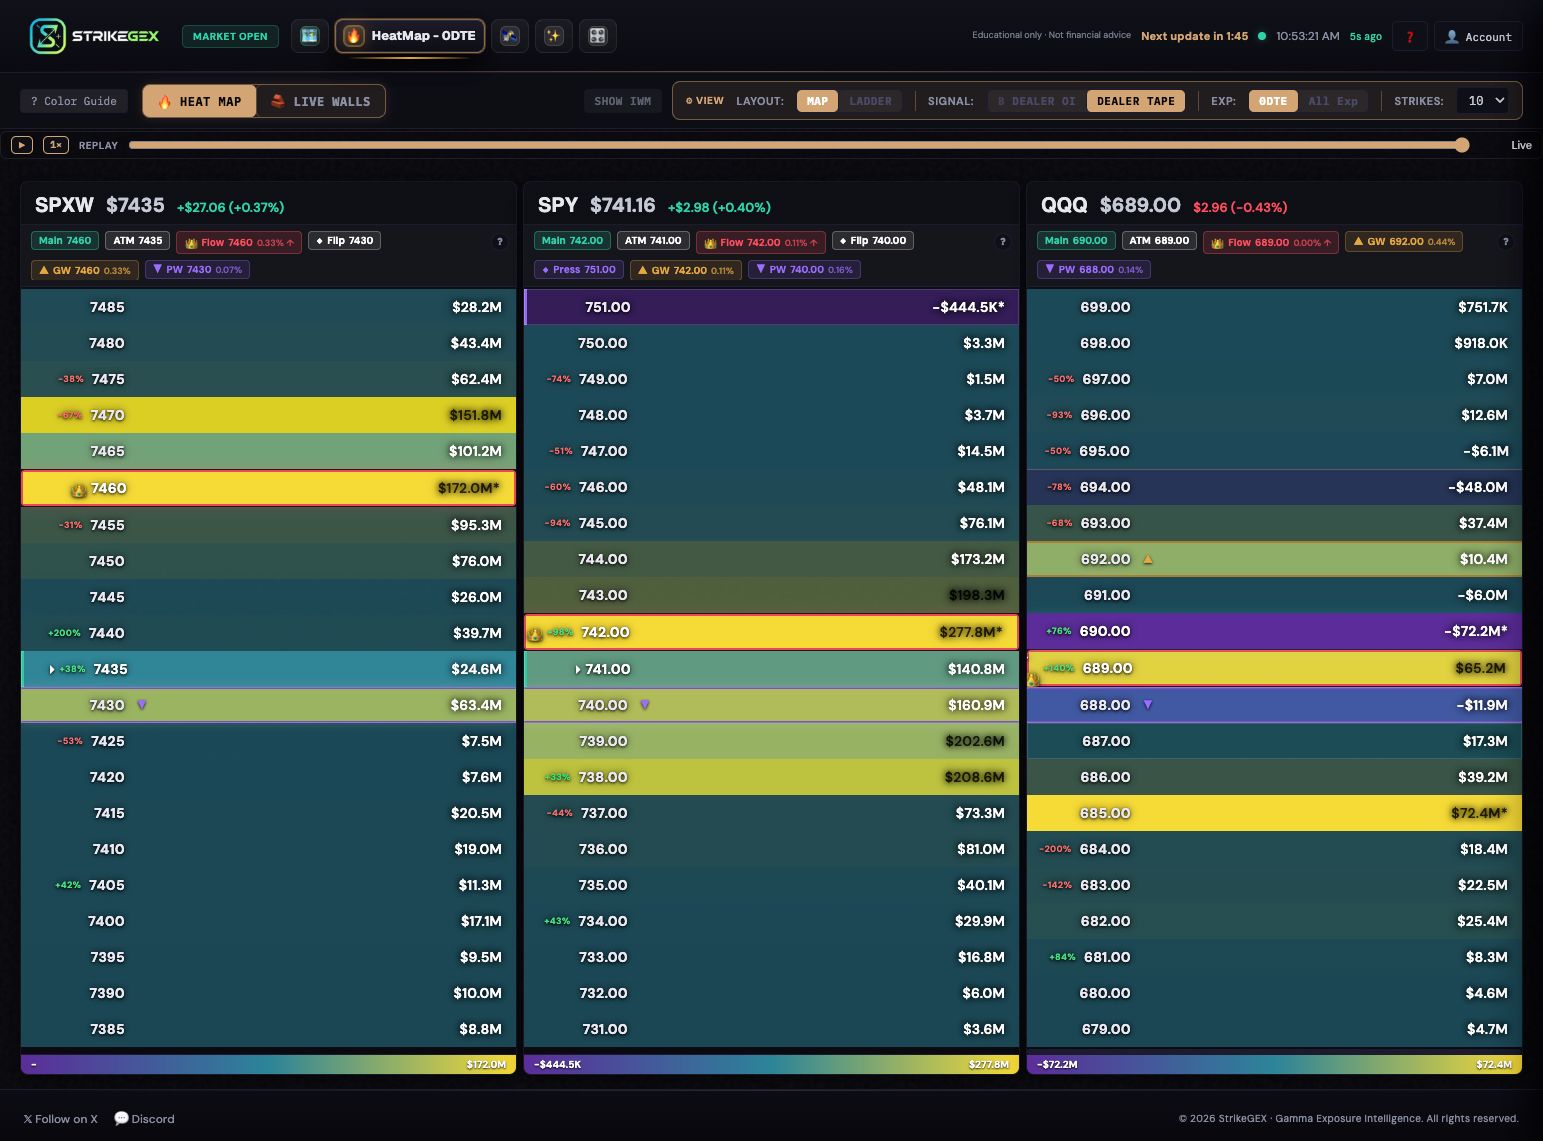
Task: Select 0DTE expiration
Action: [x=1273, y=101]
